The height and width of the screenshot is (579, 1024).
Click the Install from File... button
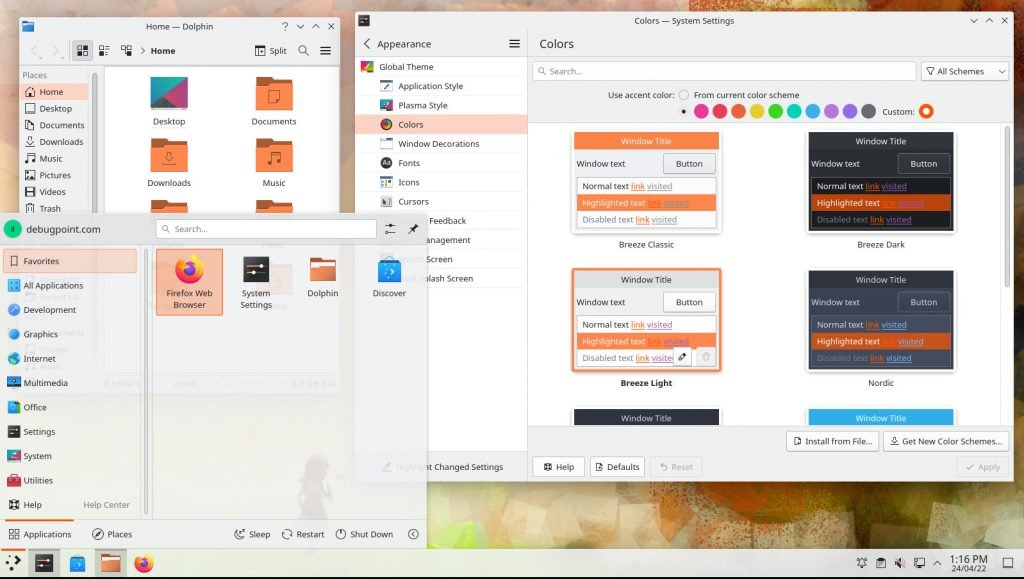833,441
